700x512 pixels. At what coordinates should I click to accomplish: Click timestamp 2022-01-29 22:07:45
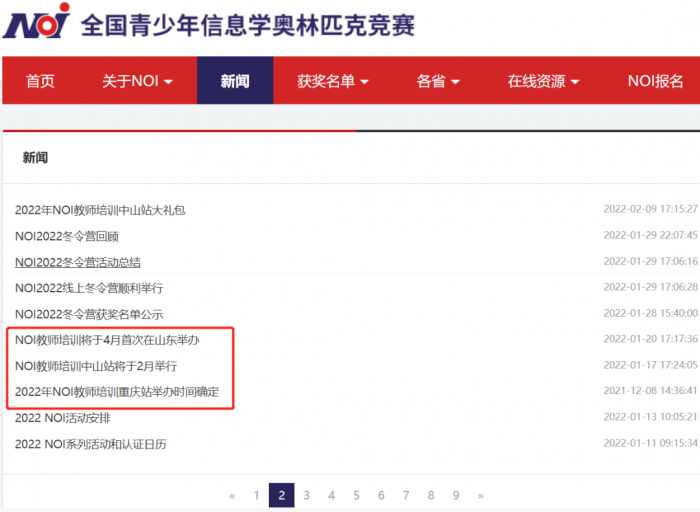point(650,235)
